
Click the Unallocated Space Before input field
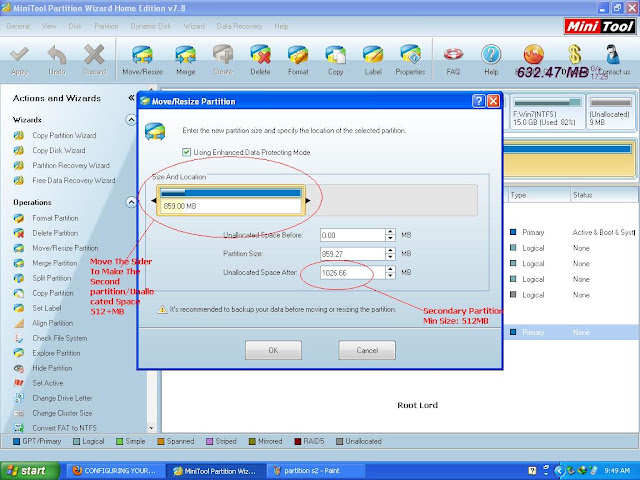353,235
